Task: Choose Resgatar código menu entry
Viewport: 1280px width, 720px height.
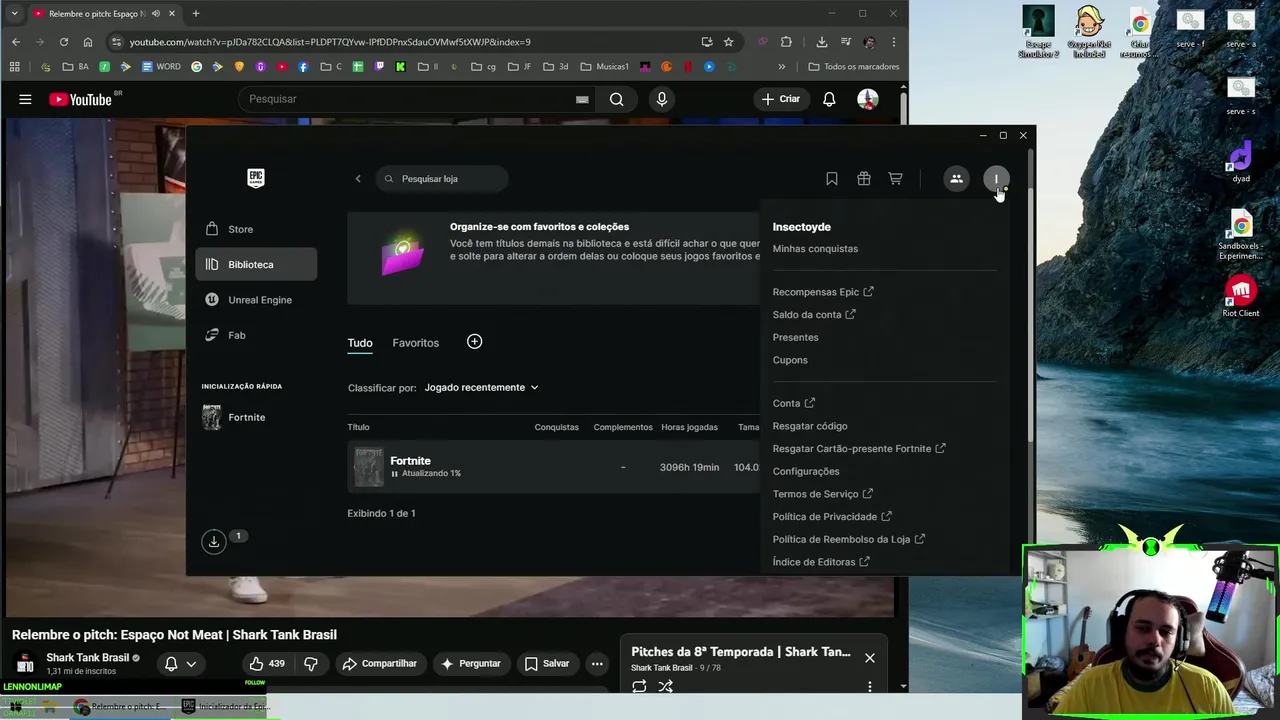Action: click(810, 426)
